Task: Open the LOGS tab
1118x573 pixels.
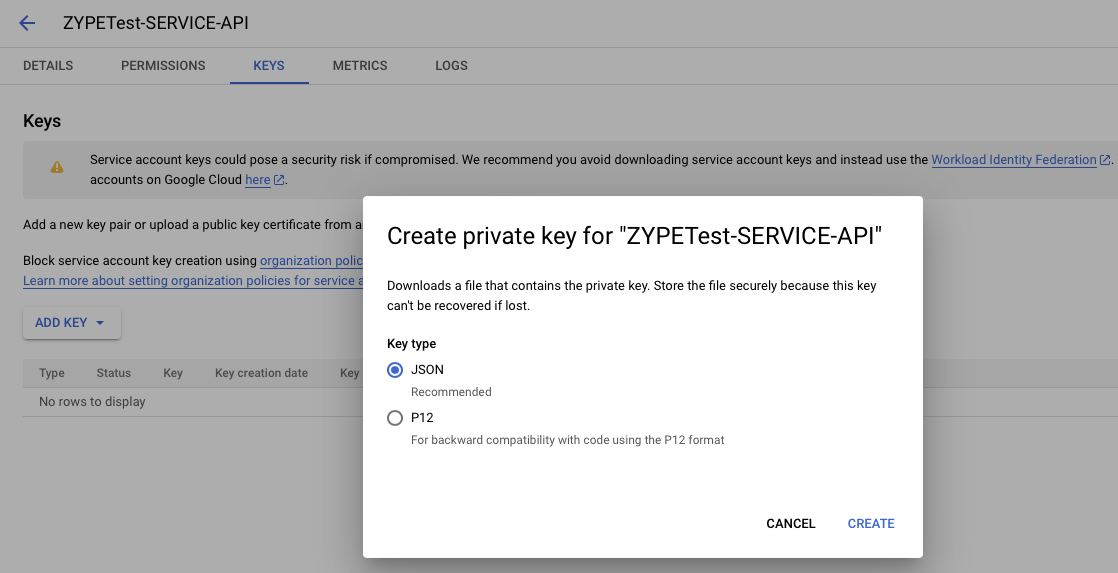Action: pos(451,66)
